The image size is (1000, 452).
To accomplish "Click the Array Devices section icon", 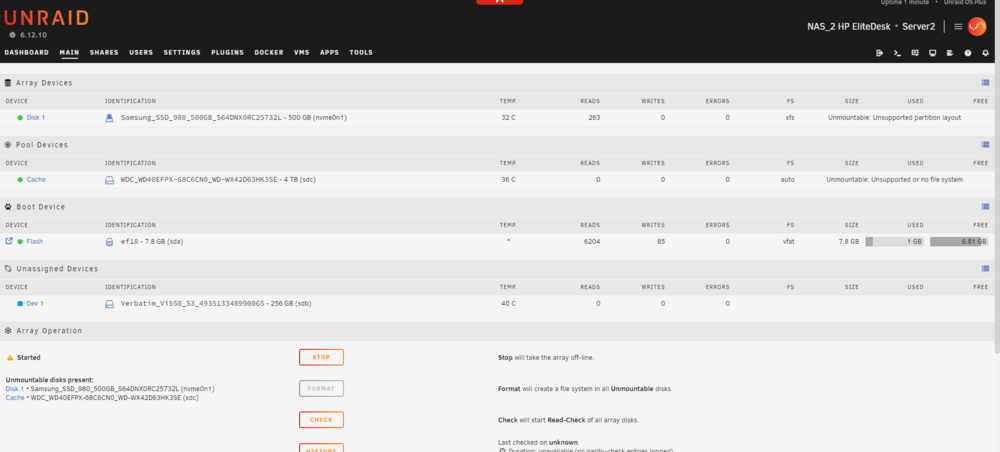I will coord(8,83).
